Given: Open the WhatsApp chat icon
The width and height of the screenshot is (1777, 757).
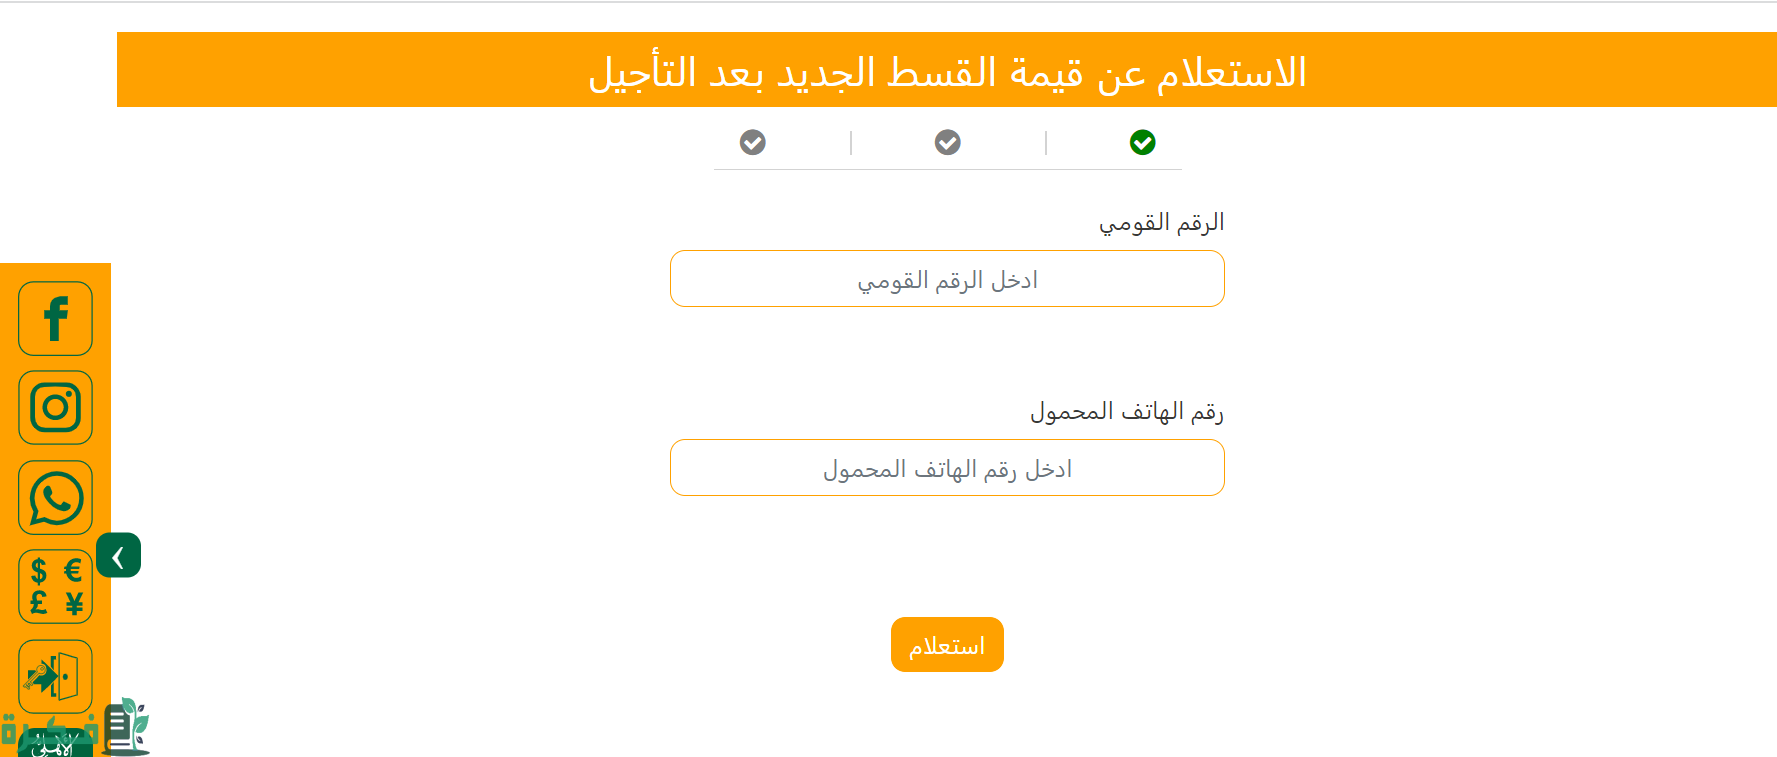Looking at the screenshot, I should (55, 498).
